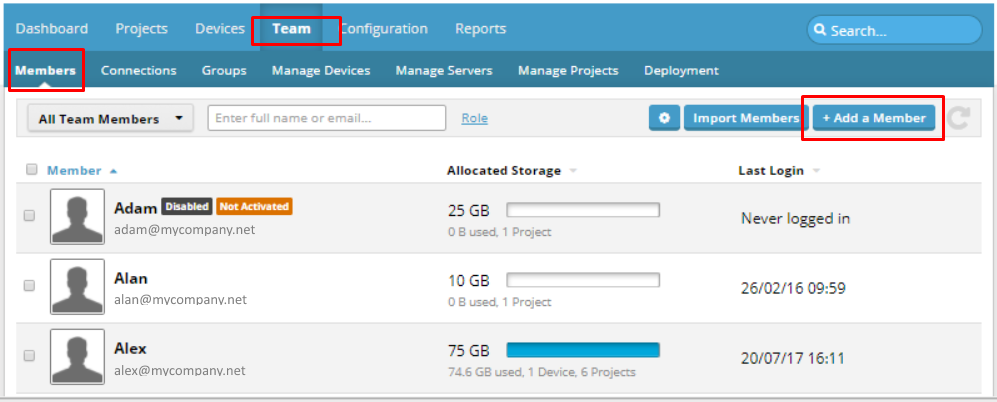
Task: Click the refresh arrow icon
Action: (958, 118)
